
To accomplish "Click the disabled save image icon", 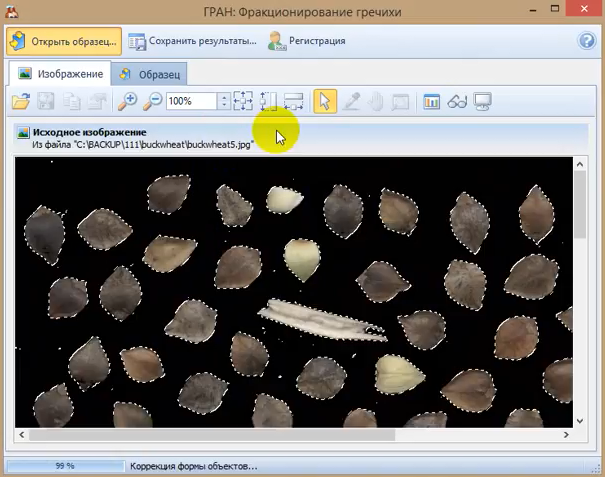I will point(46,101).
